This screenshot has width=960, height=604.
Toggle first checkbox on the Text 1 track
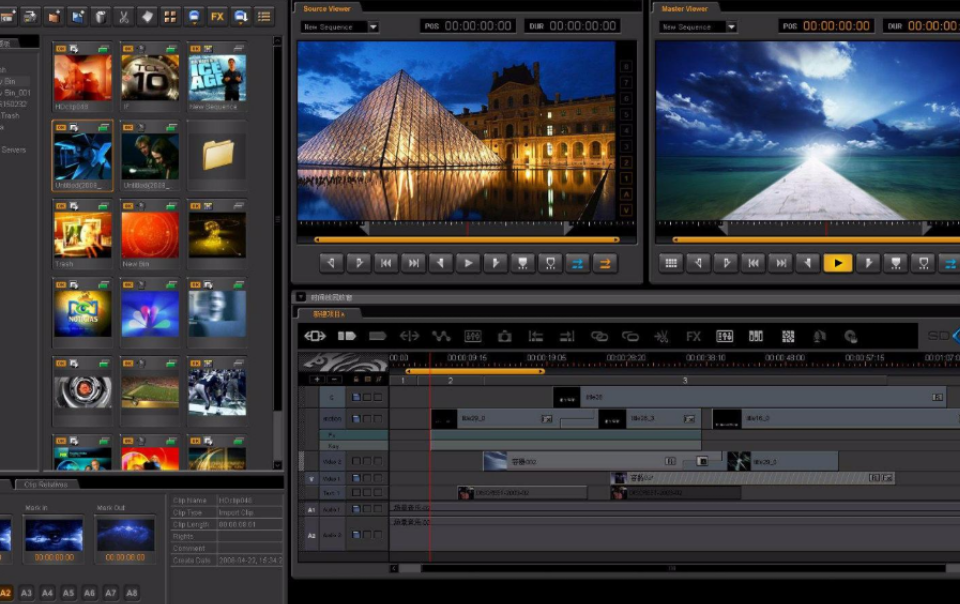pos(356,492)
